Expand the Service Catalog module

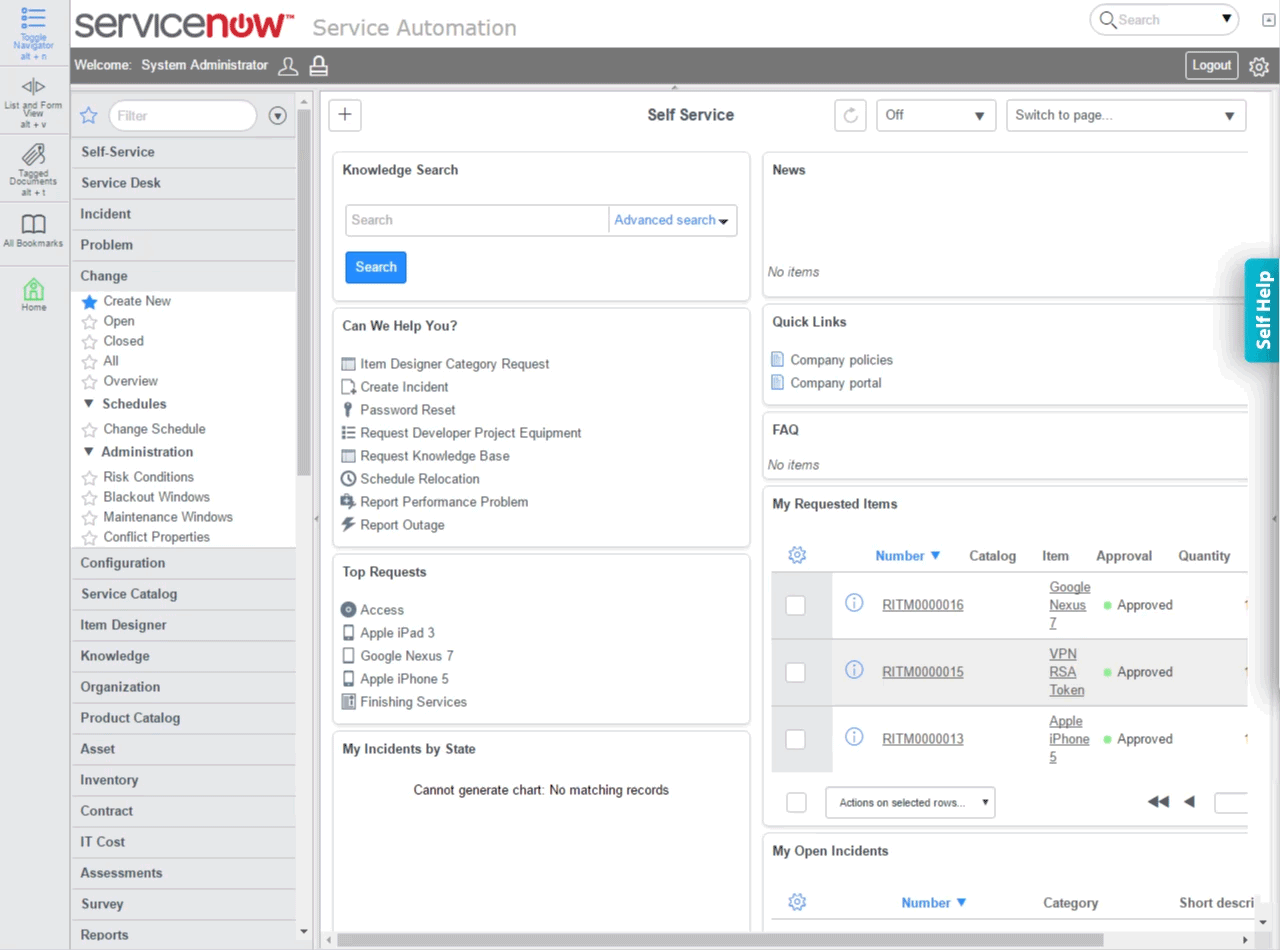(x=183, y=594)
